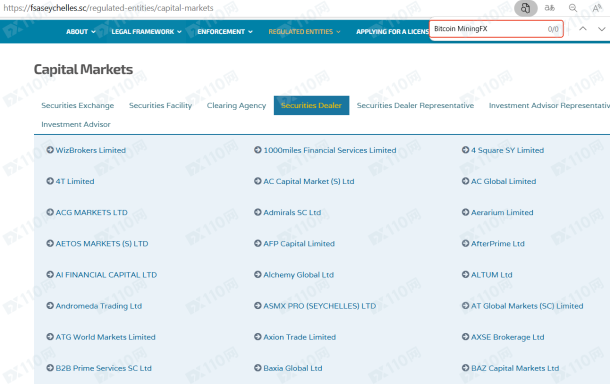
Task: Go to next find result arrow
Action: pyautogui.click(x=601, y=29)
